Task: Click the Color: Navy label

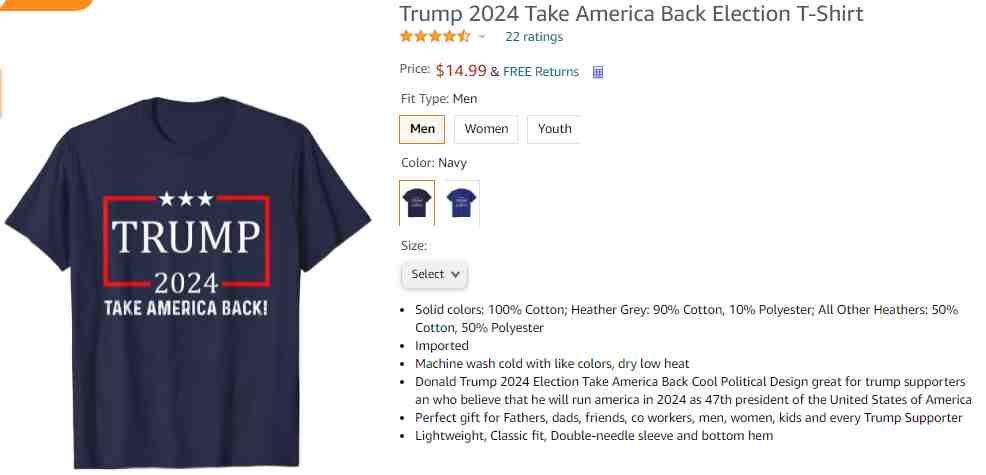Action: (434, 163)
